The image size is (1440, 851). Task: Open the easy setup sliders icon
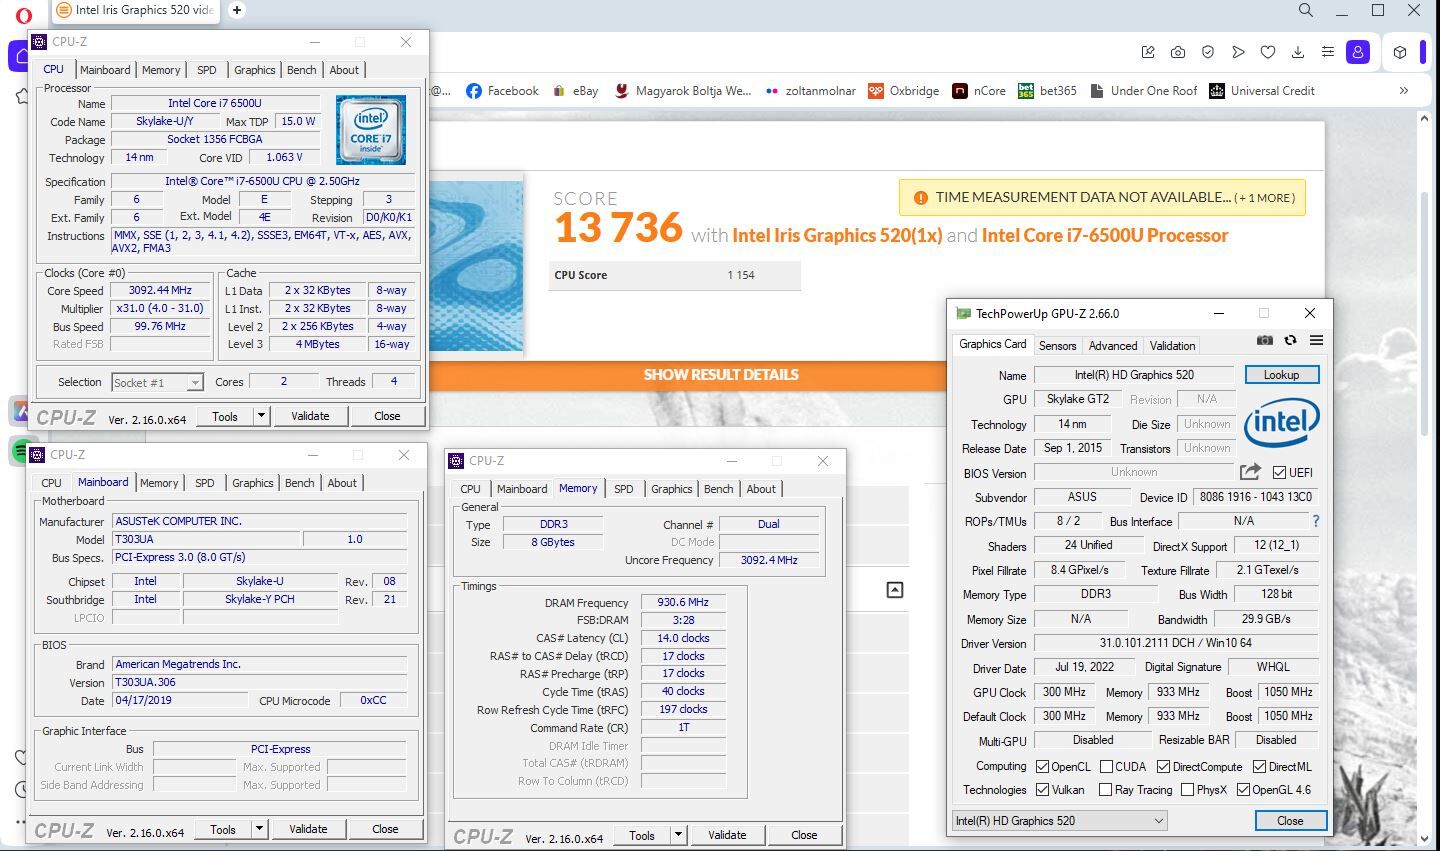(x=1328, y=52)
